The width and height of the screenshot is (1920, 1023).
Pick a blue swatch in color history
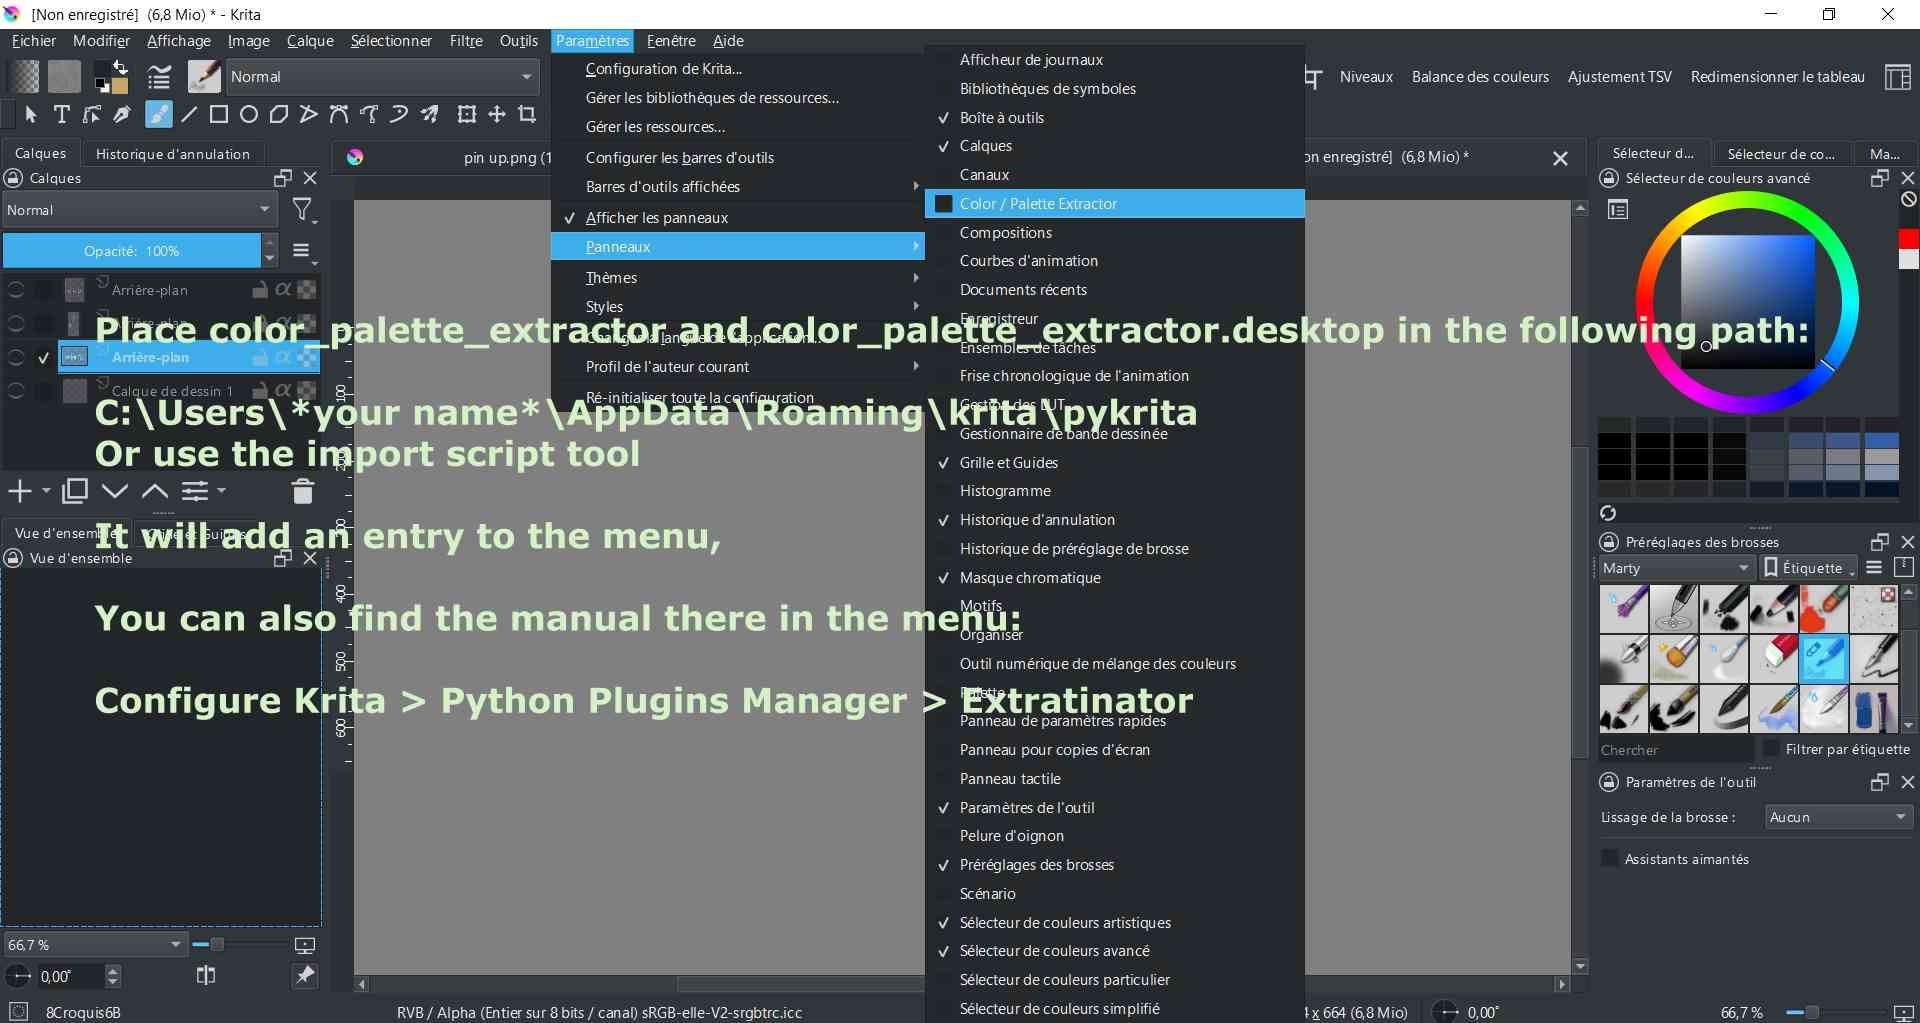click(x=1882, y=441)
